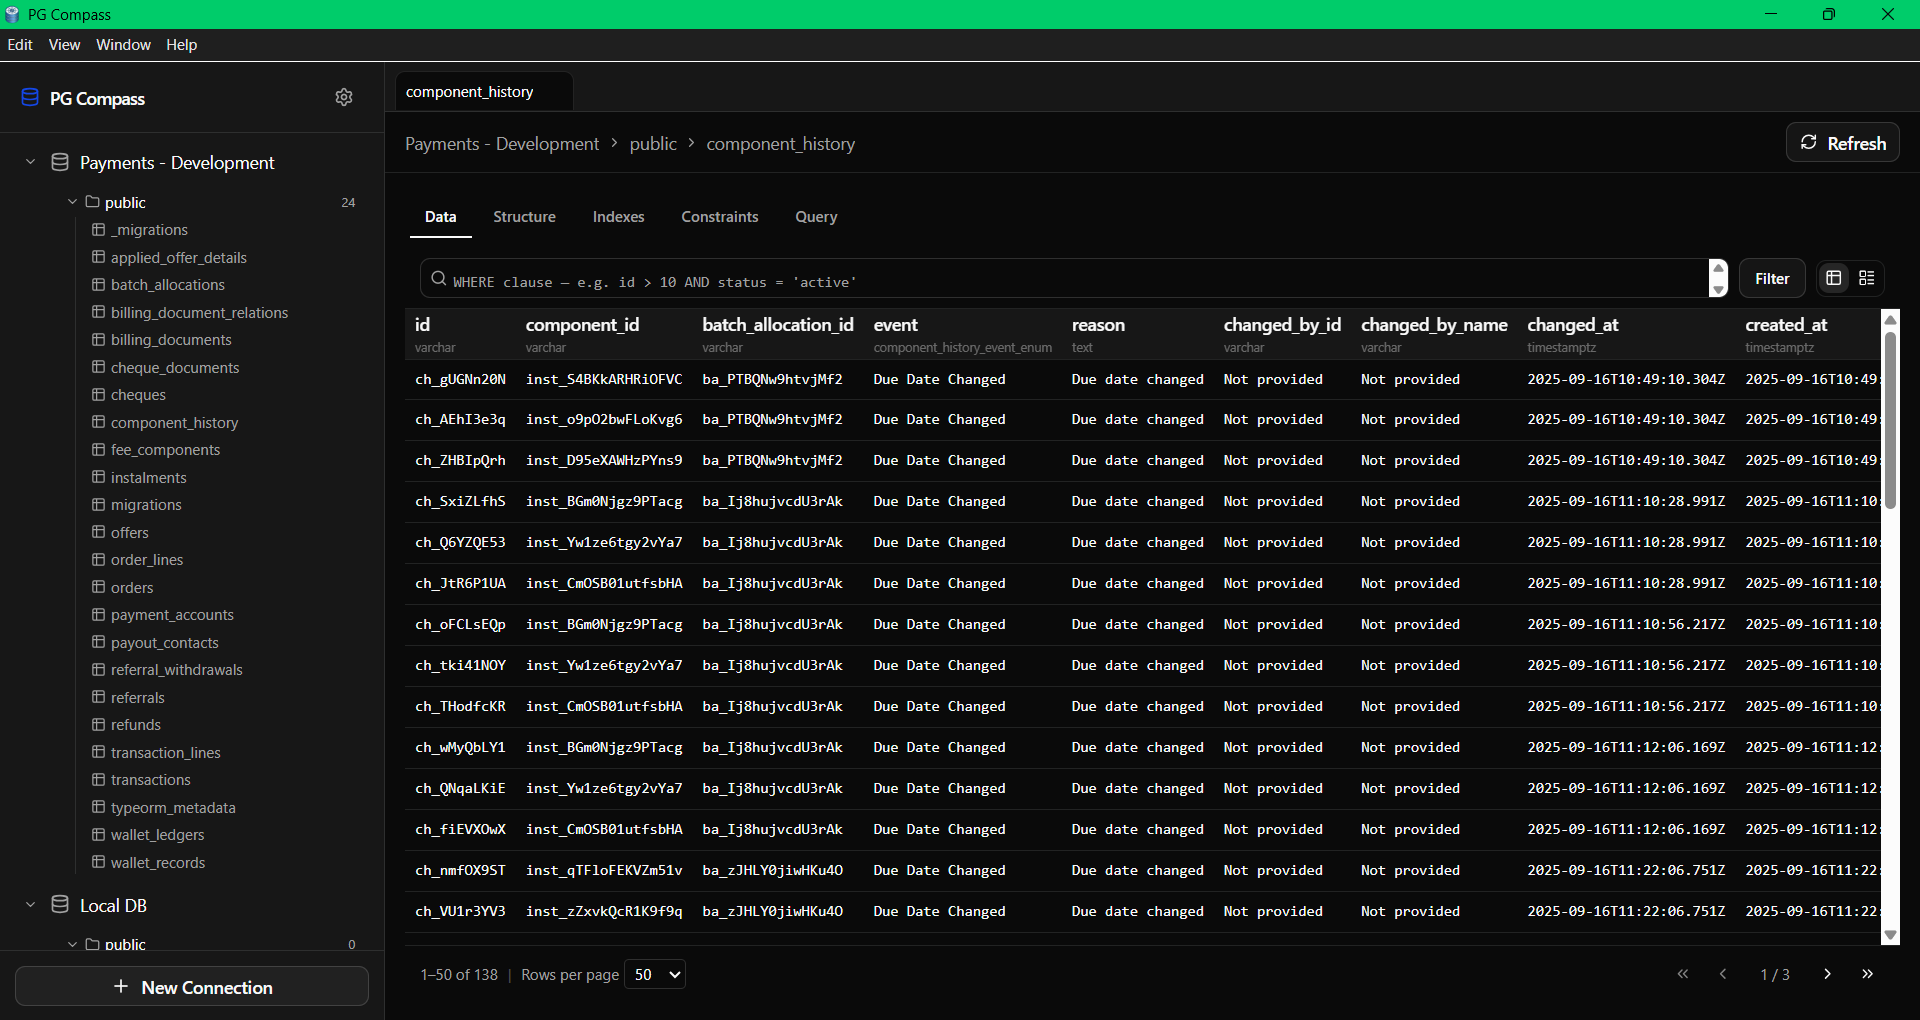This screenshot has height=1020, width=1920.
Task: Open the View menu
Action: point(64,45)
